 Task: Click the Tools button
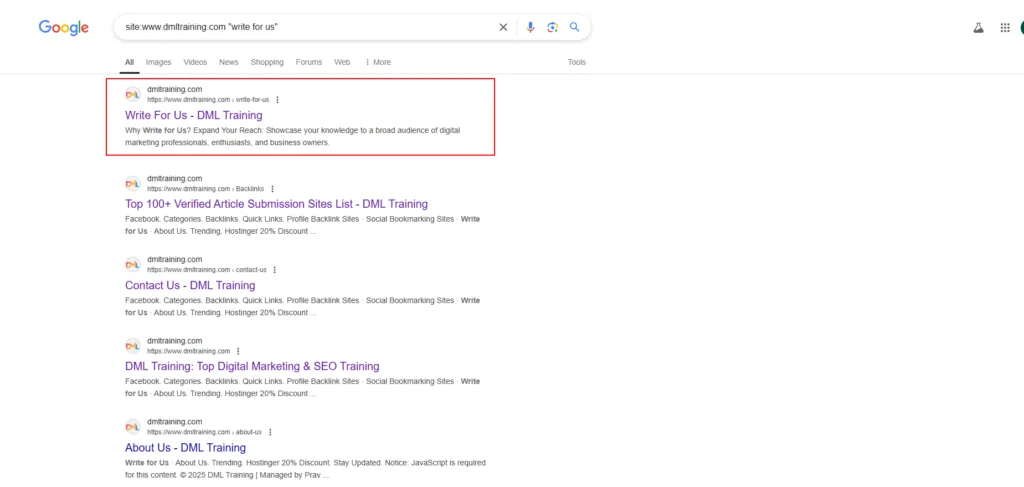577,62
